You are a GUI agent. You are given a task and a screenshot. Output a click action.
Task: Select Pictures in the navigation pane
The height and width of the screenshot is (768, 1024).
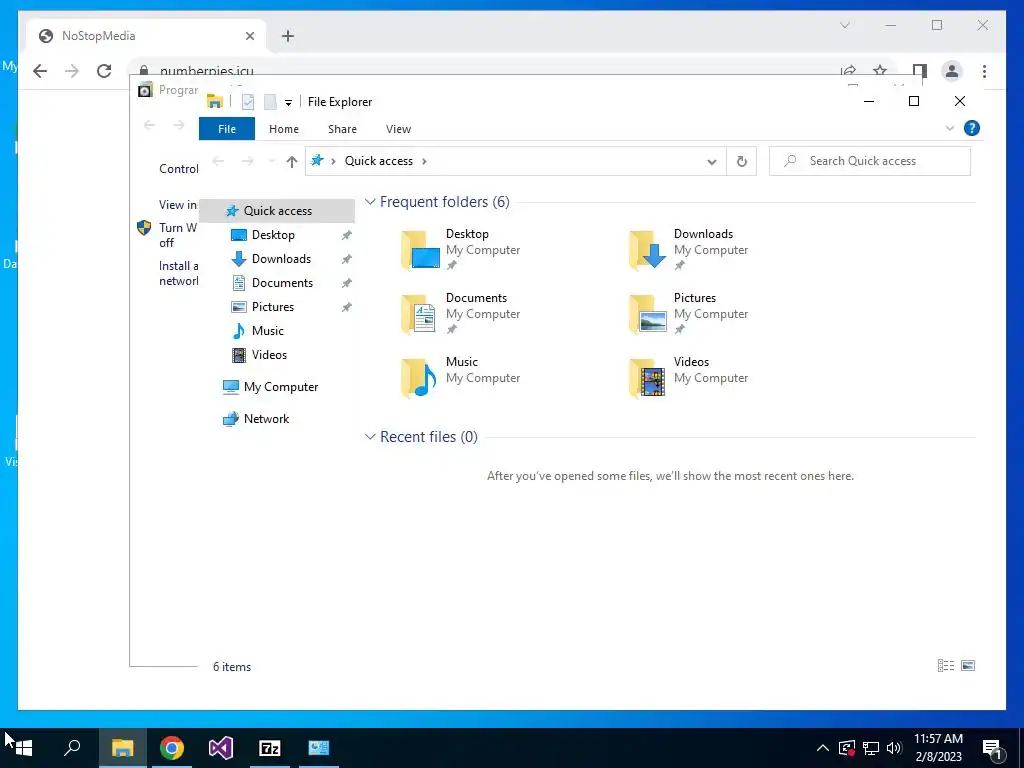[272, 307]
